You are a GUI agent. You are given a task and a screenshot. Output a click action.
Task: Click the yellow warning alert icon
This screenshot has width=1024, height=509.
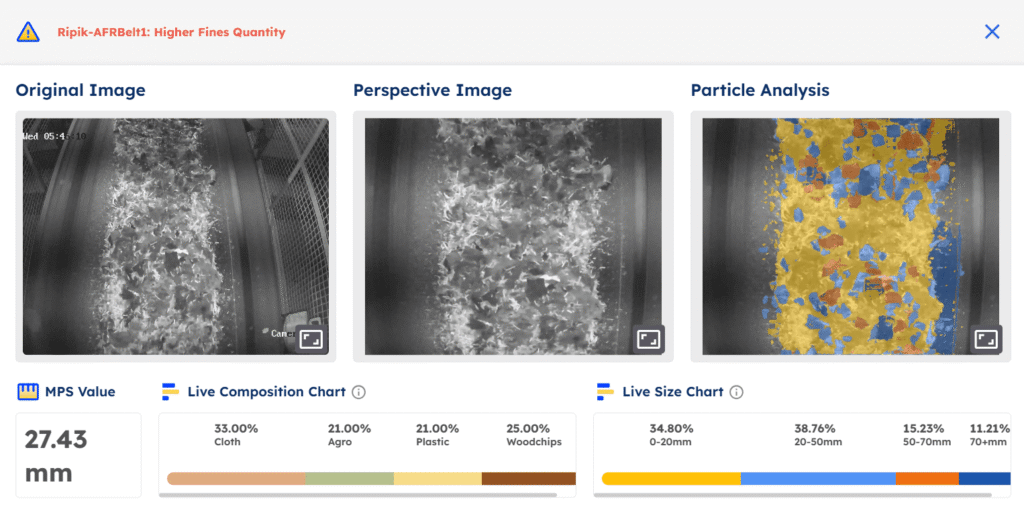coord(28,32)
